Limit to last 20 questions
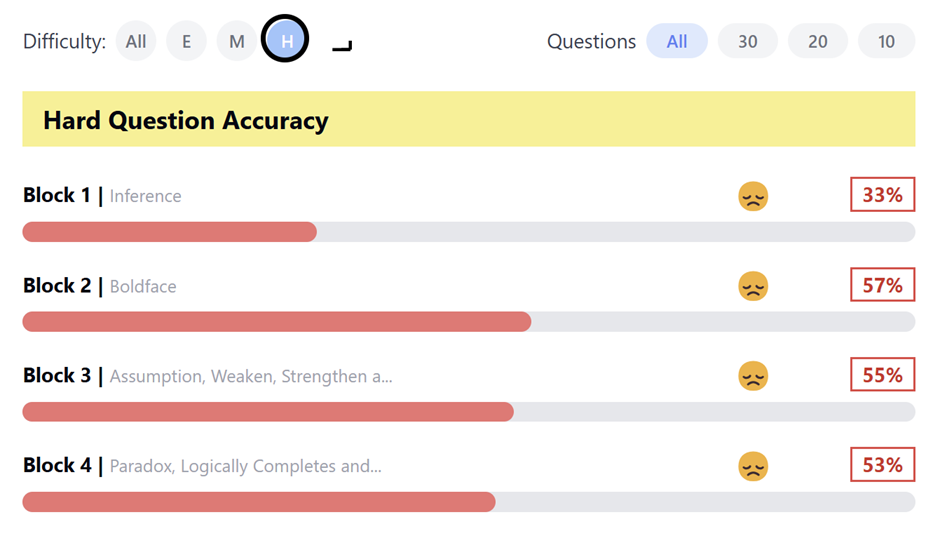This screenshot has height=557, width=940. (x=818, y=41)
